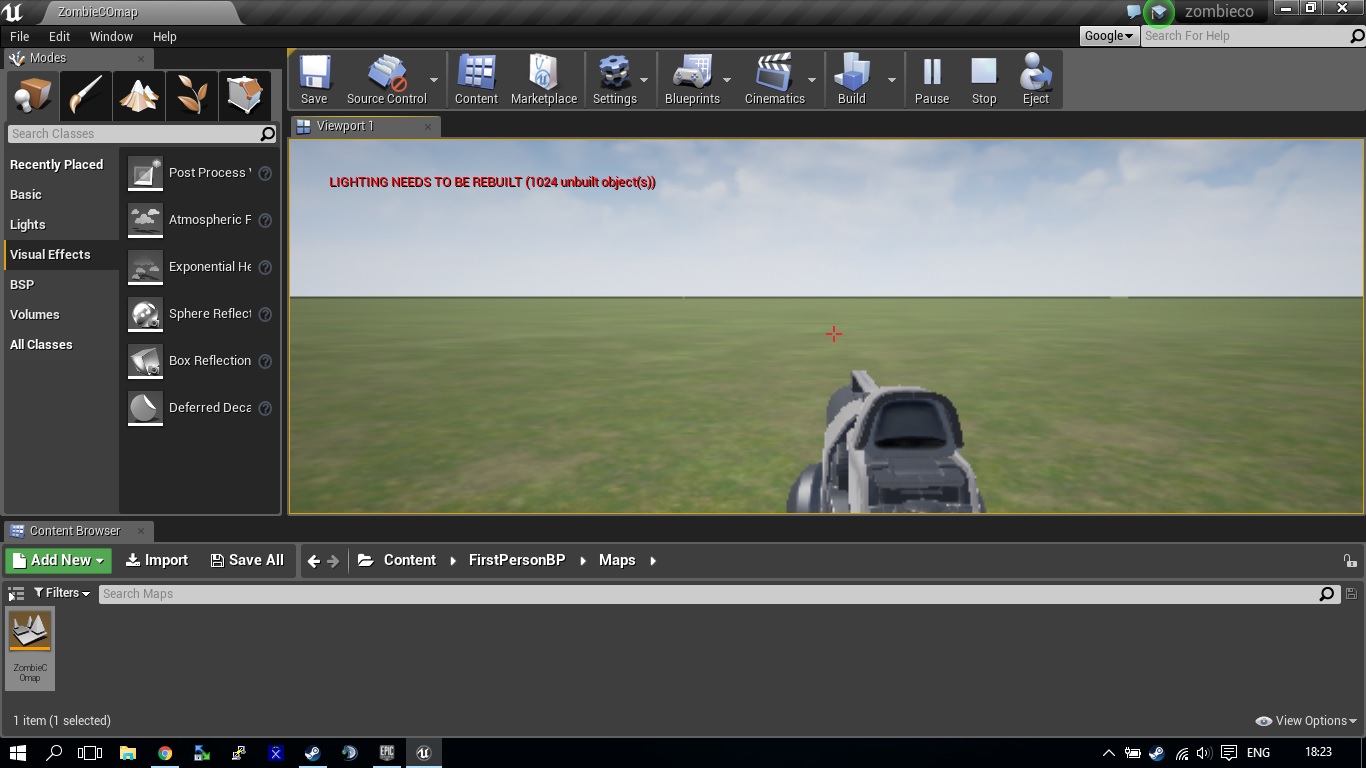Select Exponential Height Fog class item
Viewport: 1366px width, 768px height.
pyautogui.click(x=199, y=267)
